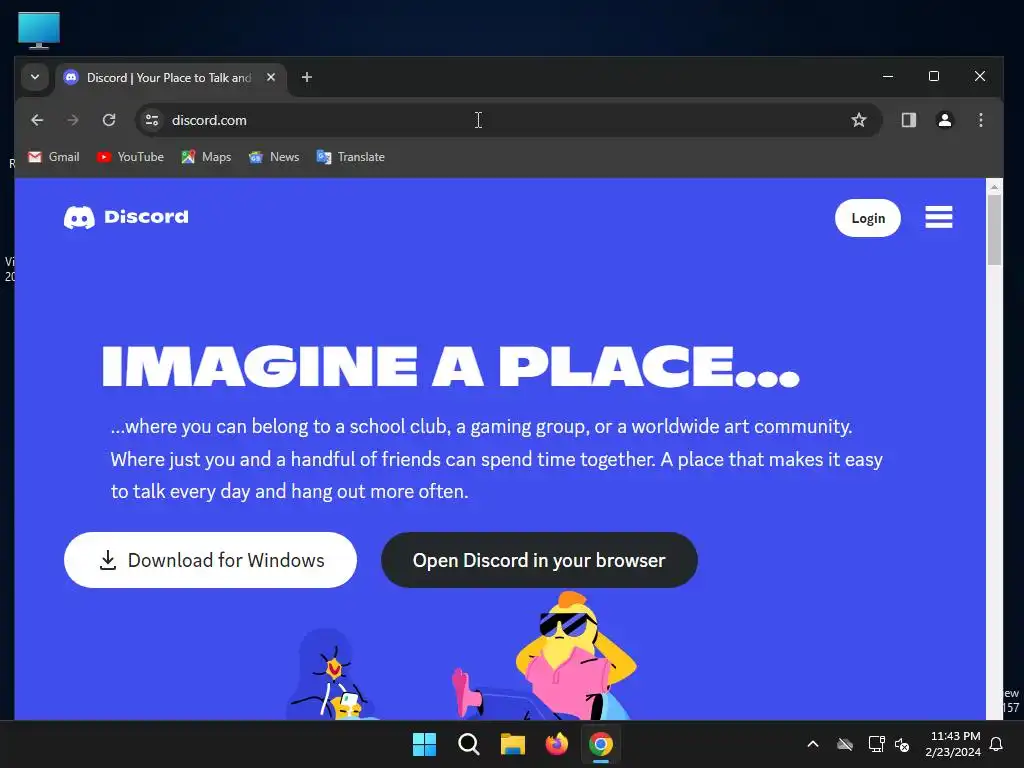Open Chrome's three-dot menu
Screen dimensions: 1024x768
[980, 120]
